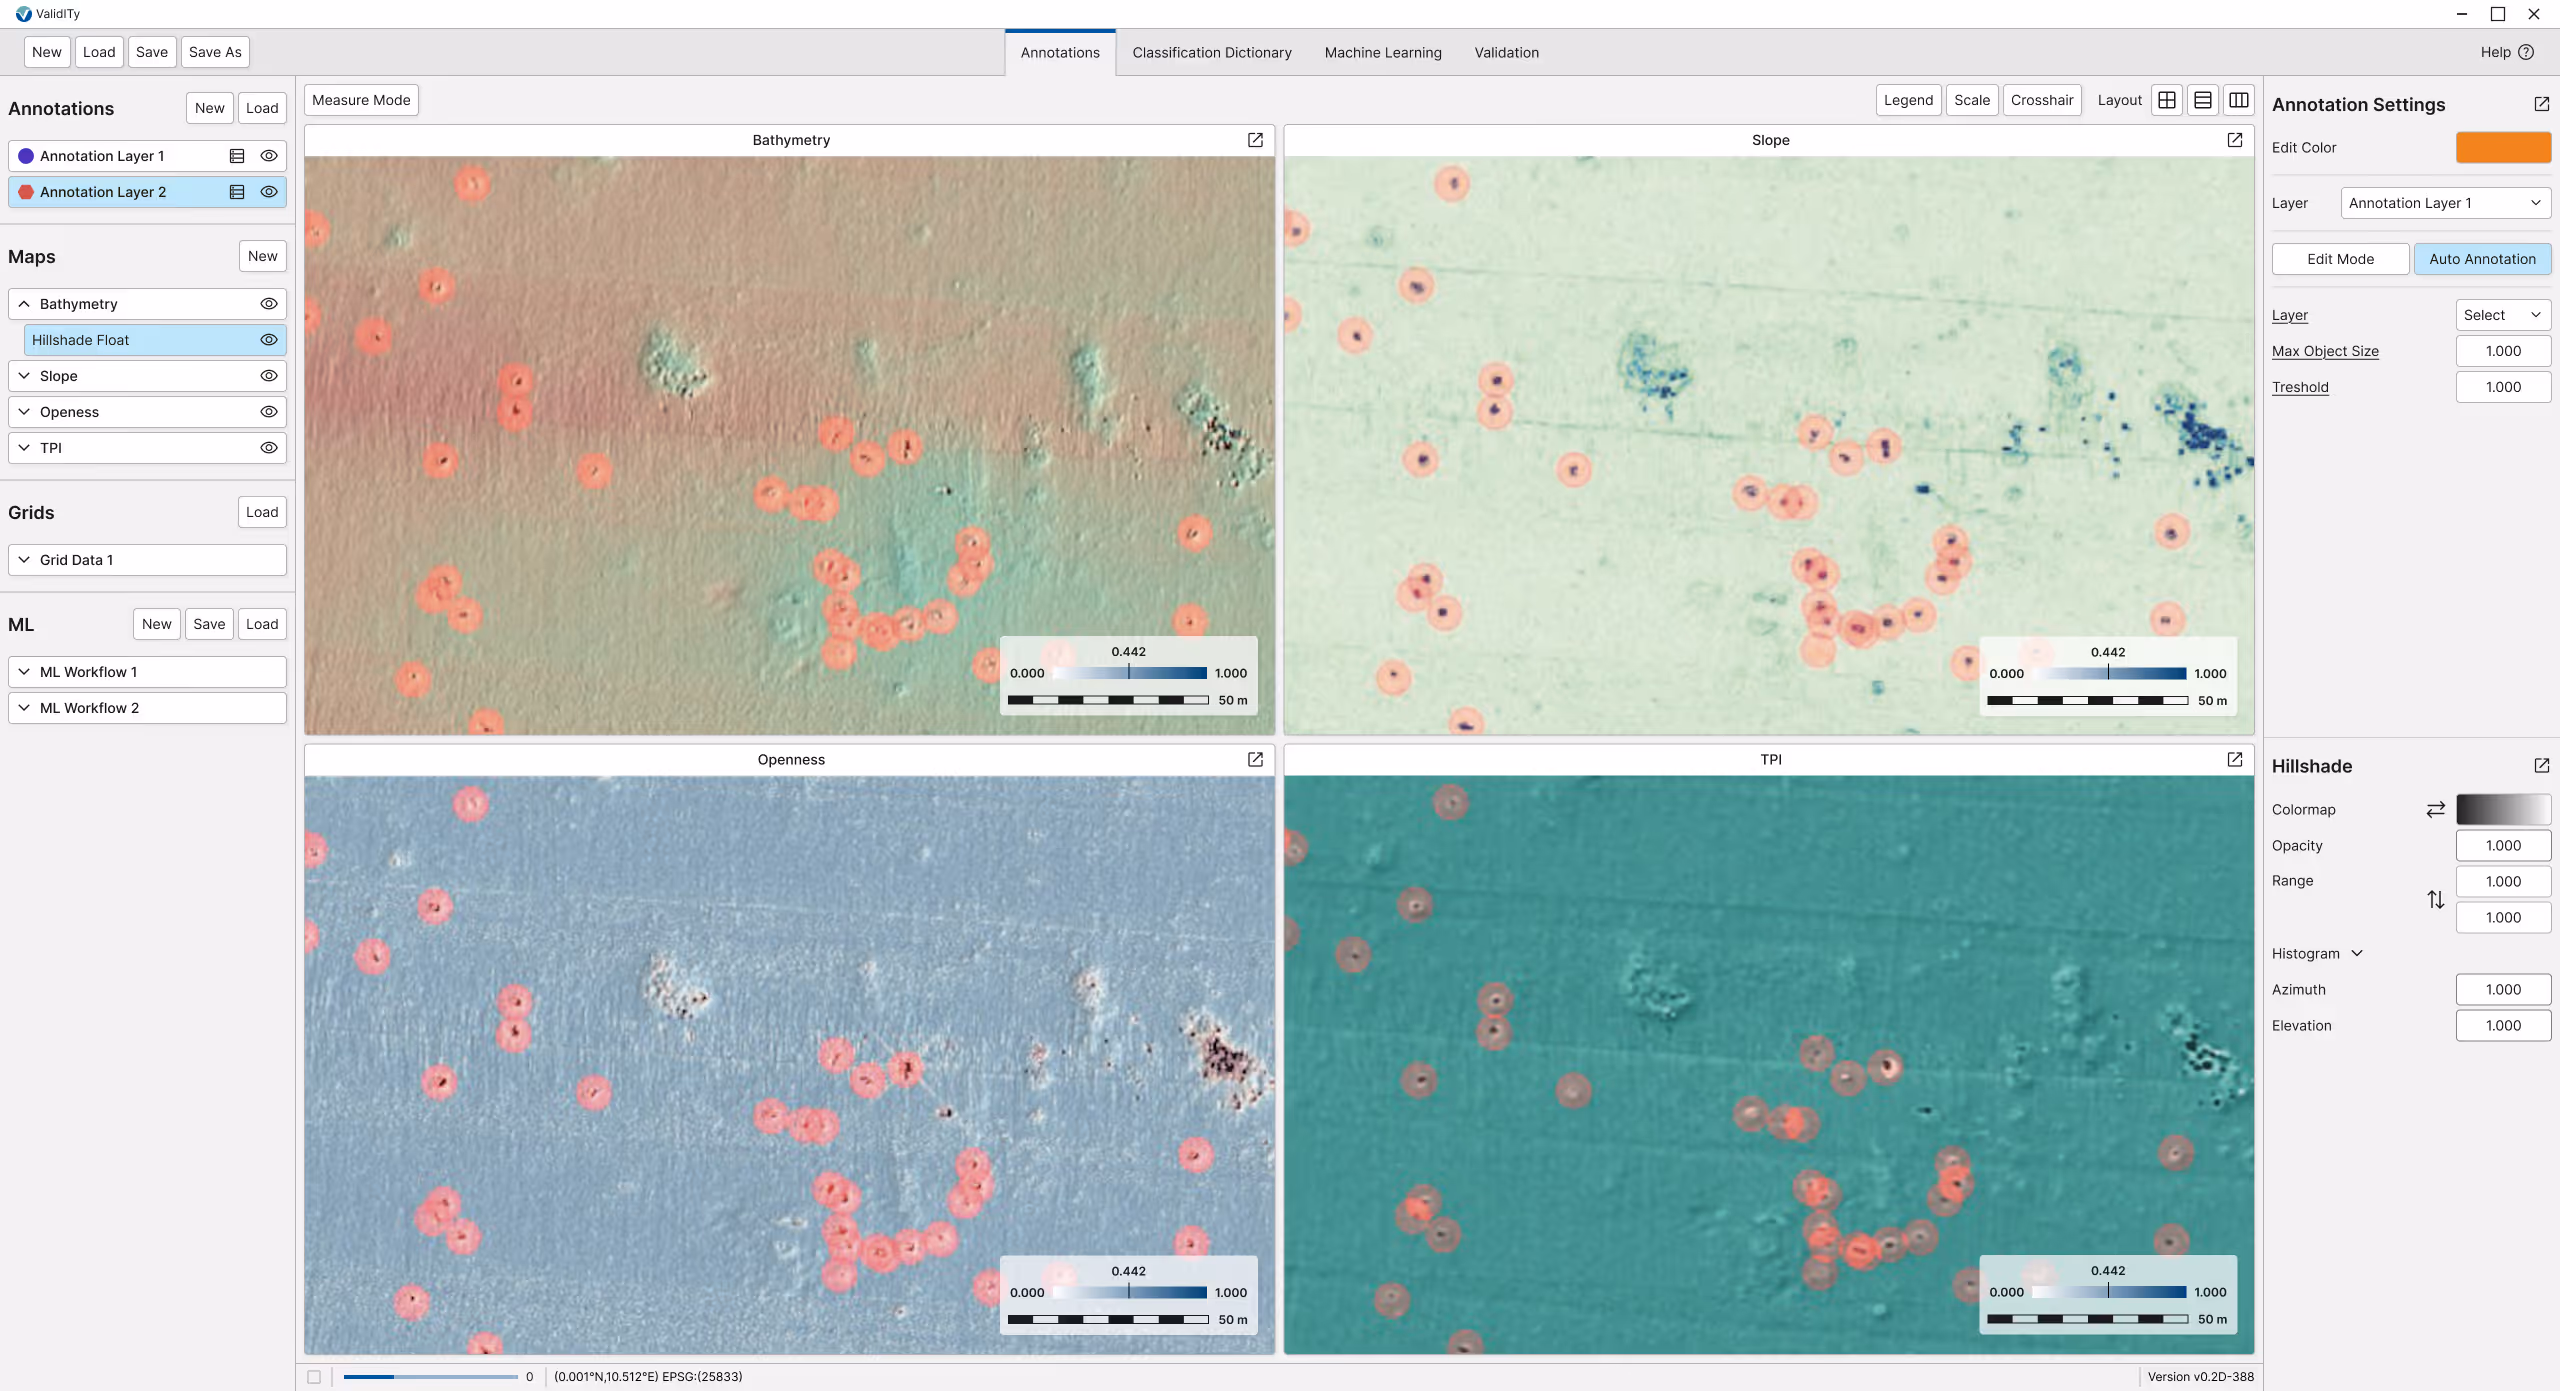Swap the Hillshade colormap direction
2560x1391 pixels.
pos(2435,809)
